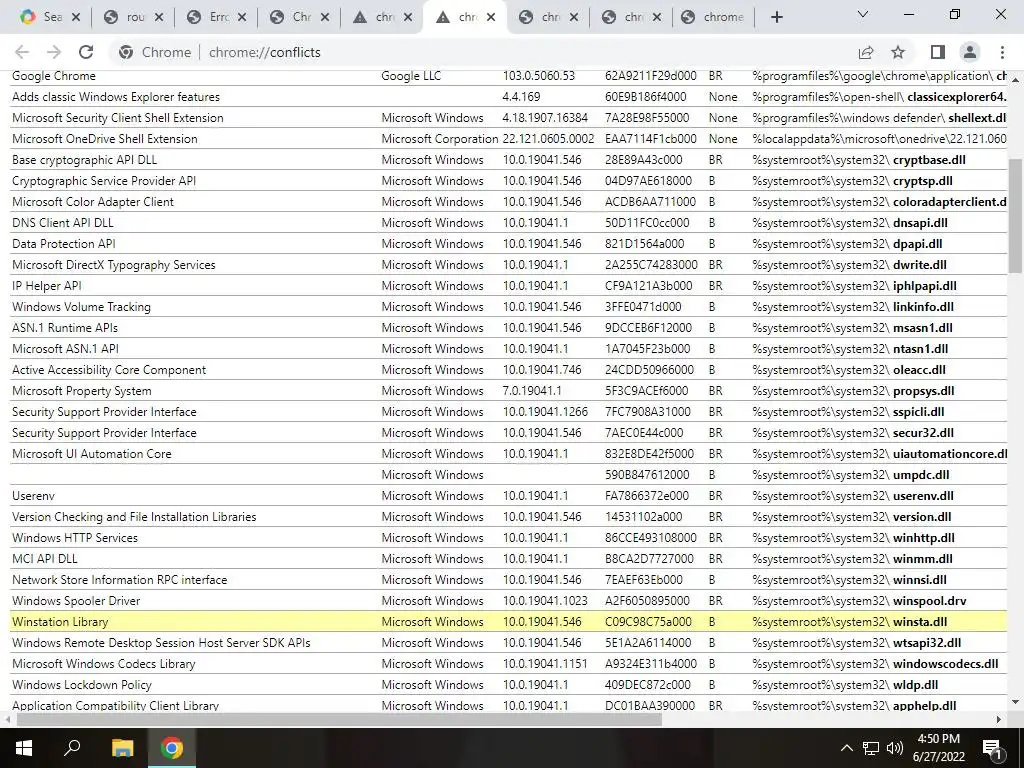Click 'Microsoft Corporation' publisher cell
The height and width of the screenshot is (768, 1024).
tap(440, 138)
